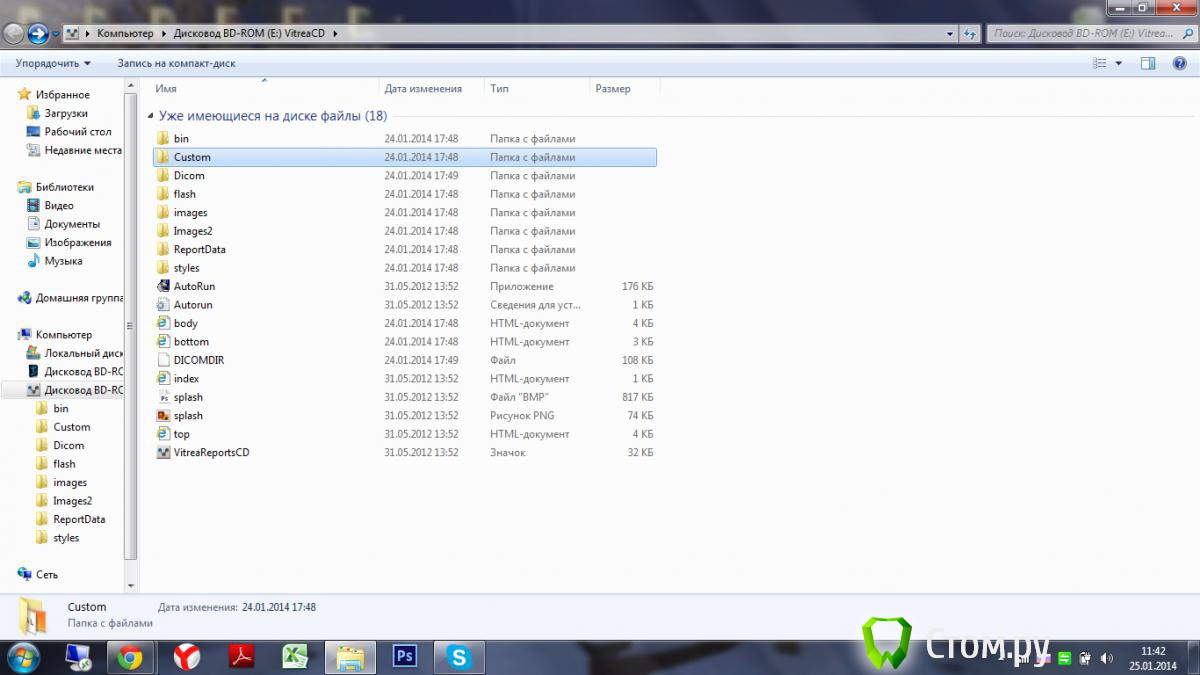Open the Упорядочить dropdown menu
Screen dimensions: 1200x675
coord(52,63)
